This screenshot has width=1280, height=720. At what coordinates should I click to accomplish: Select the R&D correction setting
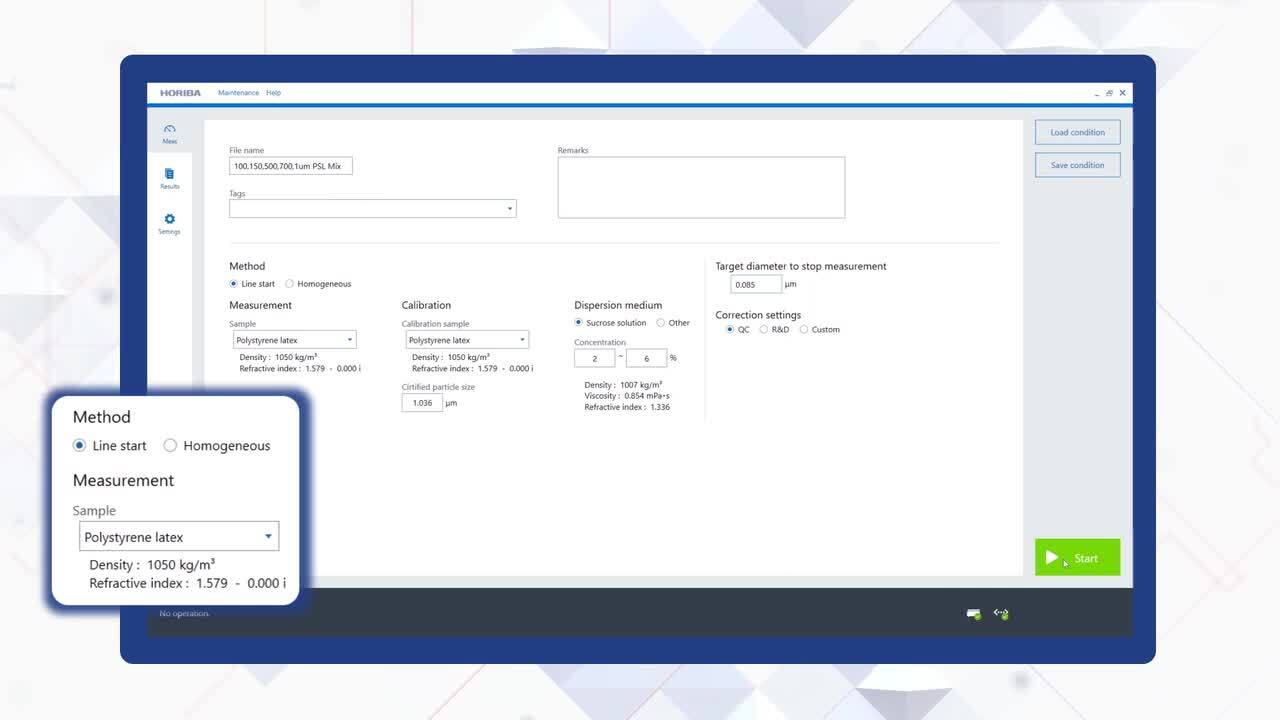click(x=764, y=329)
